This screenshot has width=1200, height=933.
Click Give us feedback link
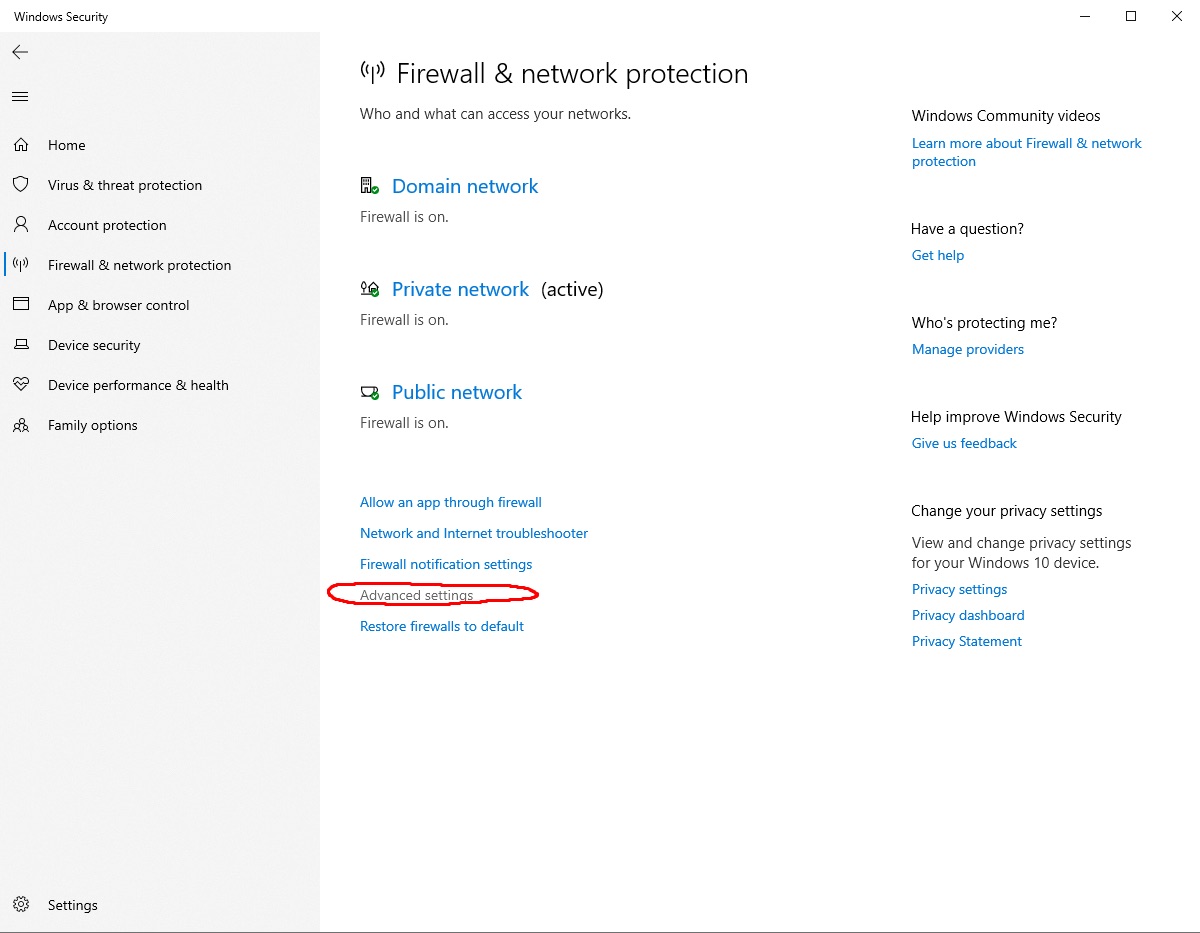pos(964,443)
